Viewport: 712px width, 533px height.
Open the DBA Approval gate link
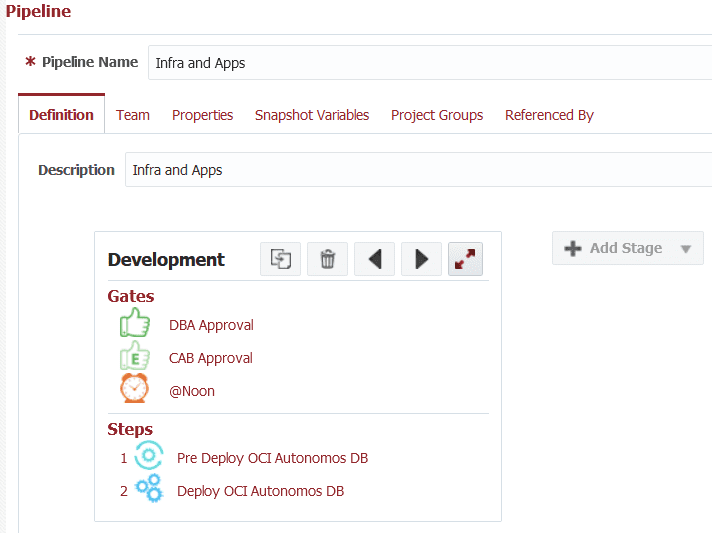coord(211,325)
